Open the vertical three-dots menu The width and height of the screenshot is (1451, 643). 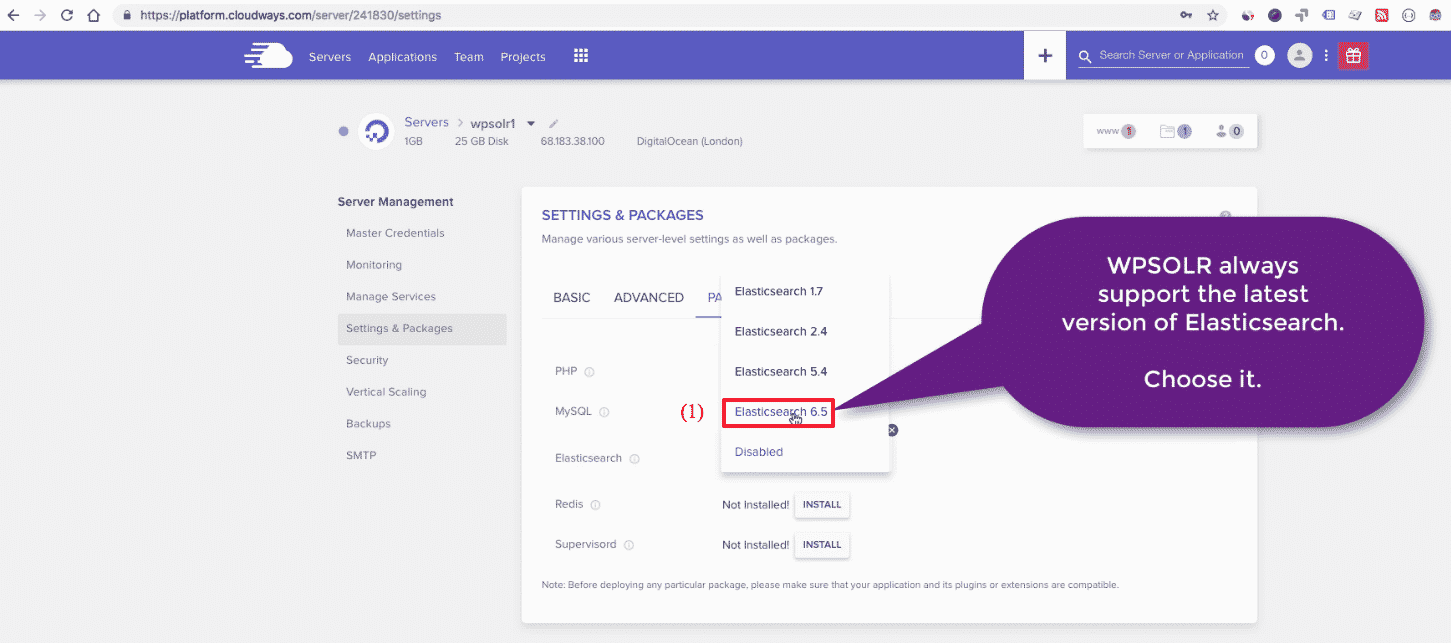tap(1326, 56)
